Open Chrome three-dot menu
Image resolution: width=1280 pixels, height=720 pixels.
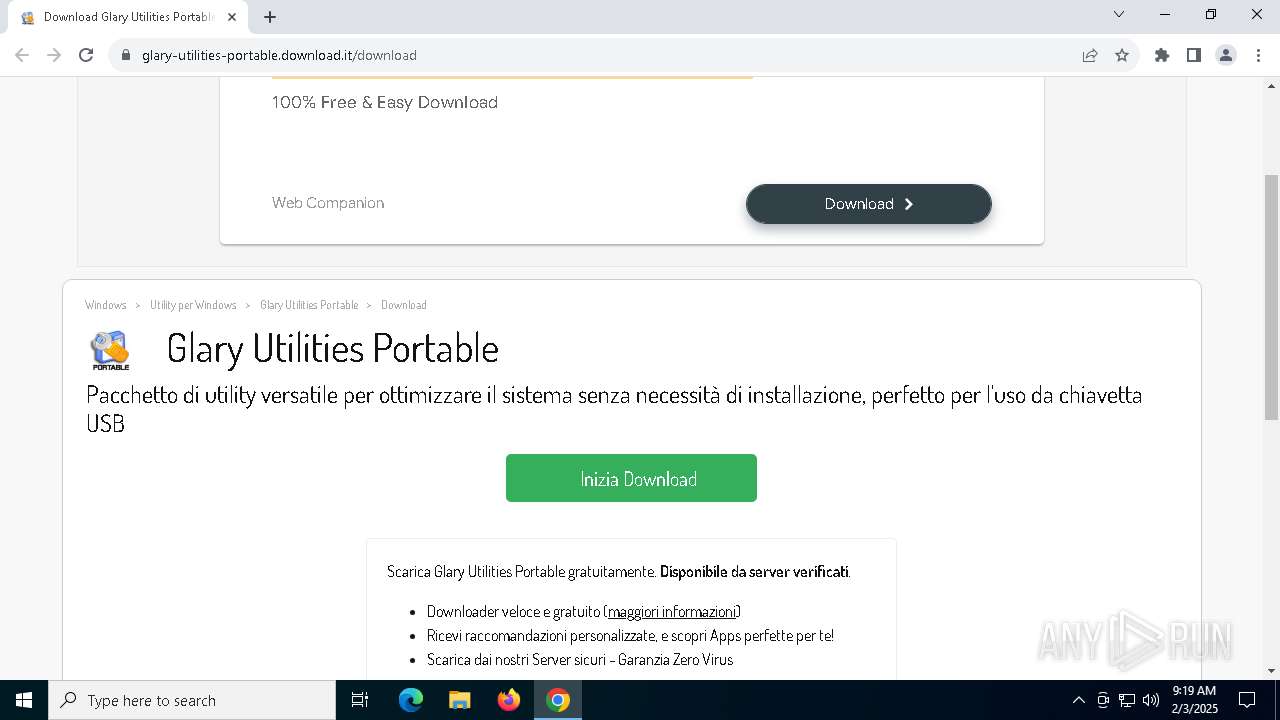[1258, 55]
